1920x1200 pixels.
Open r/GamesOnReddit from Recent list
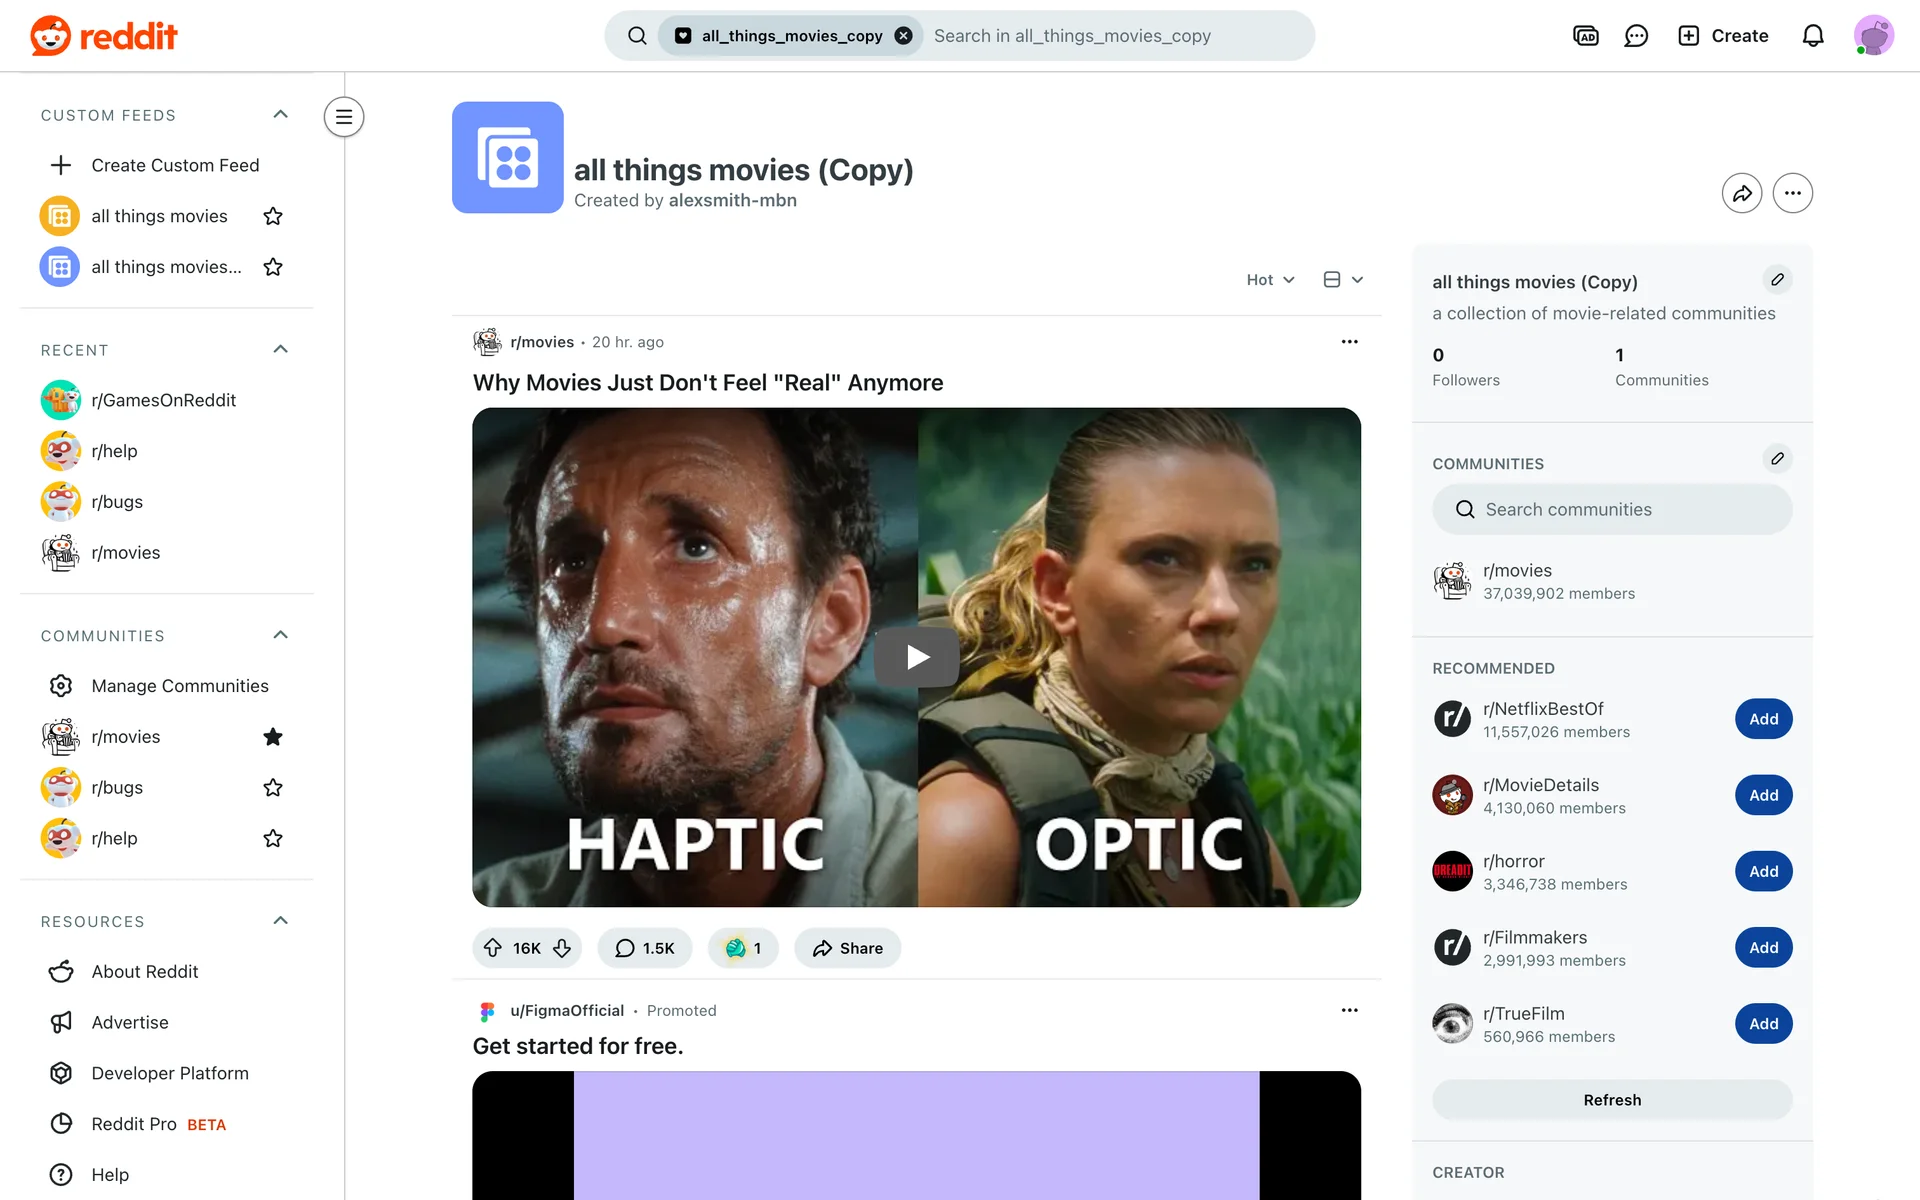(163, 400)
